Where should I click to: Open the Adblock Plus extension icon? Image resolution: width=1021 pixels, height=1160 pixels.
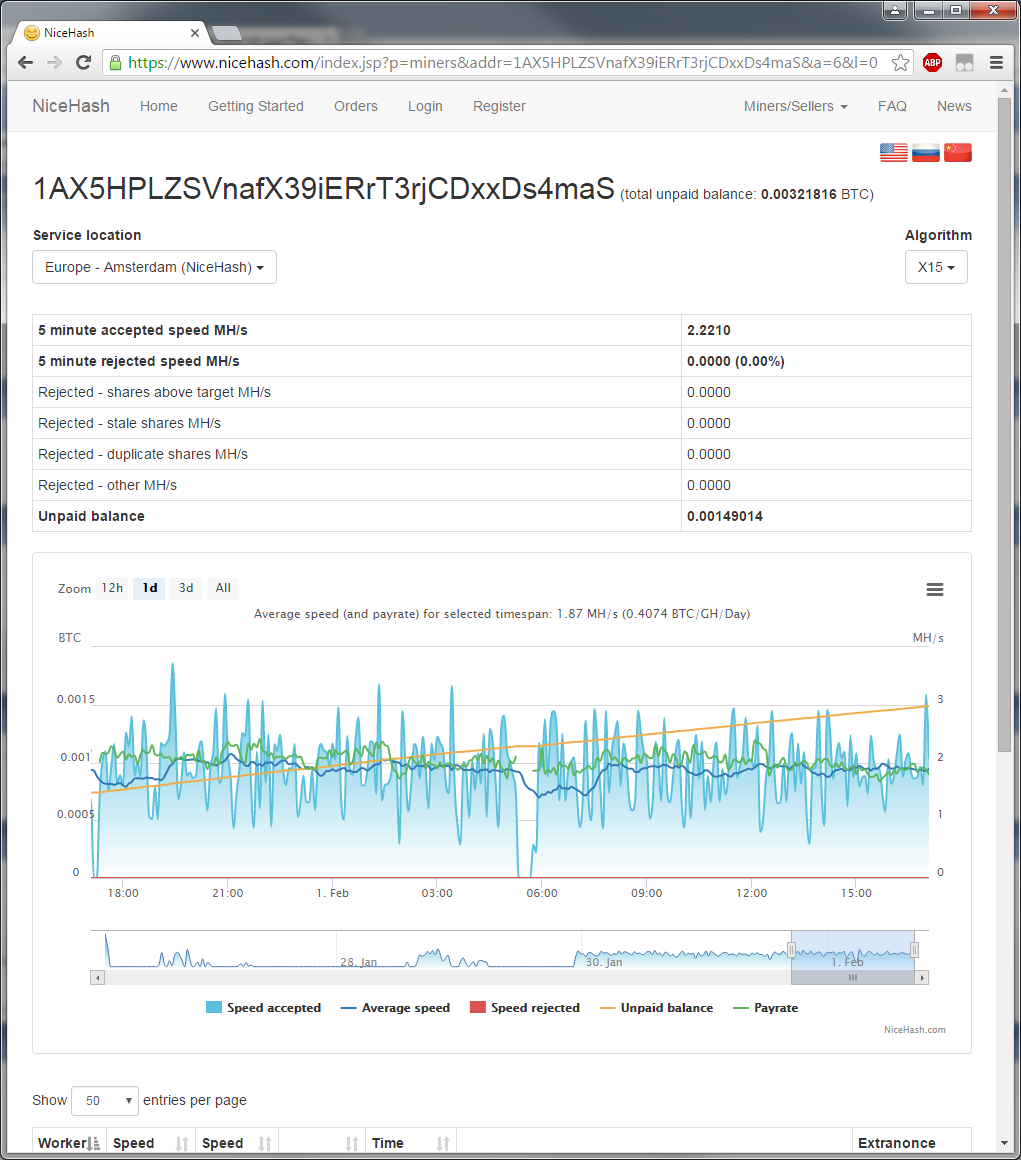click(932, 62)
